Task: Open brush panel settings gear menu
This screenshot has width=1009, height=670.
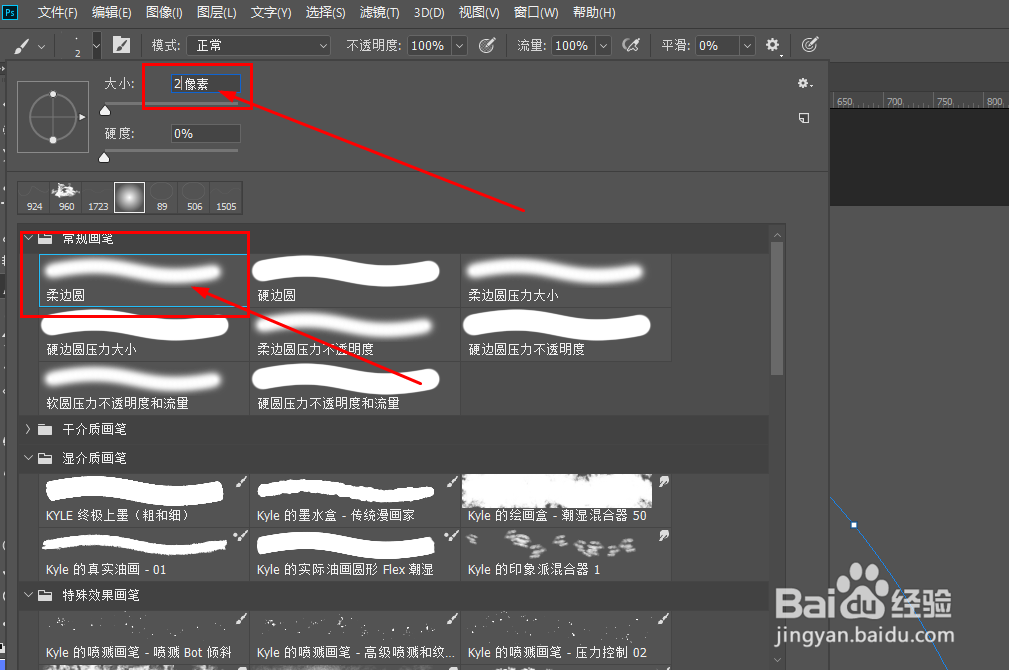Action: click(805, 84)
